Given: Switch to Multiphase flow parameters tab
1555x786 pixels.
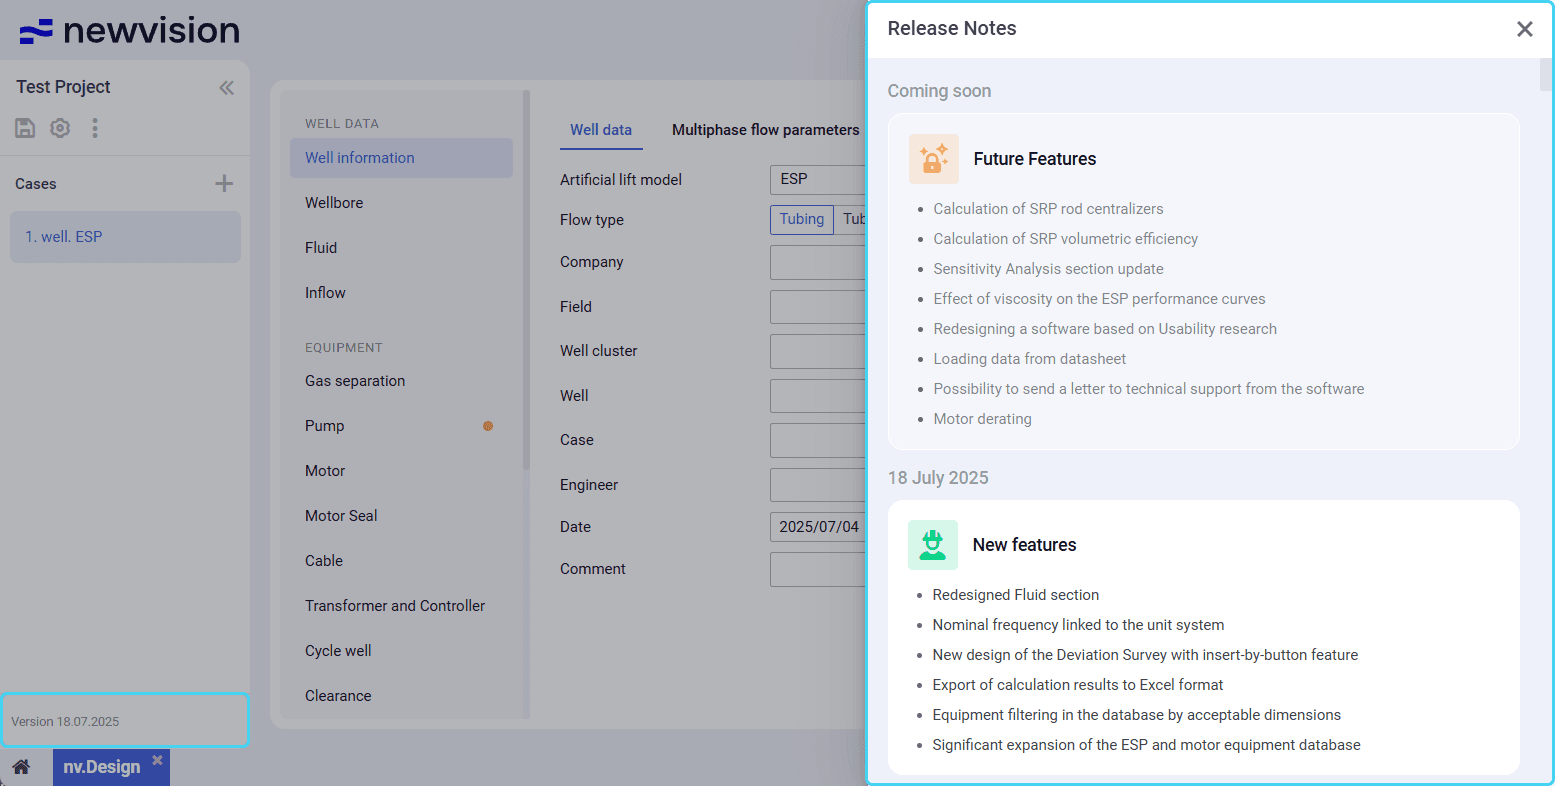Looking at the screenshot, I should (x=765, y=130).
